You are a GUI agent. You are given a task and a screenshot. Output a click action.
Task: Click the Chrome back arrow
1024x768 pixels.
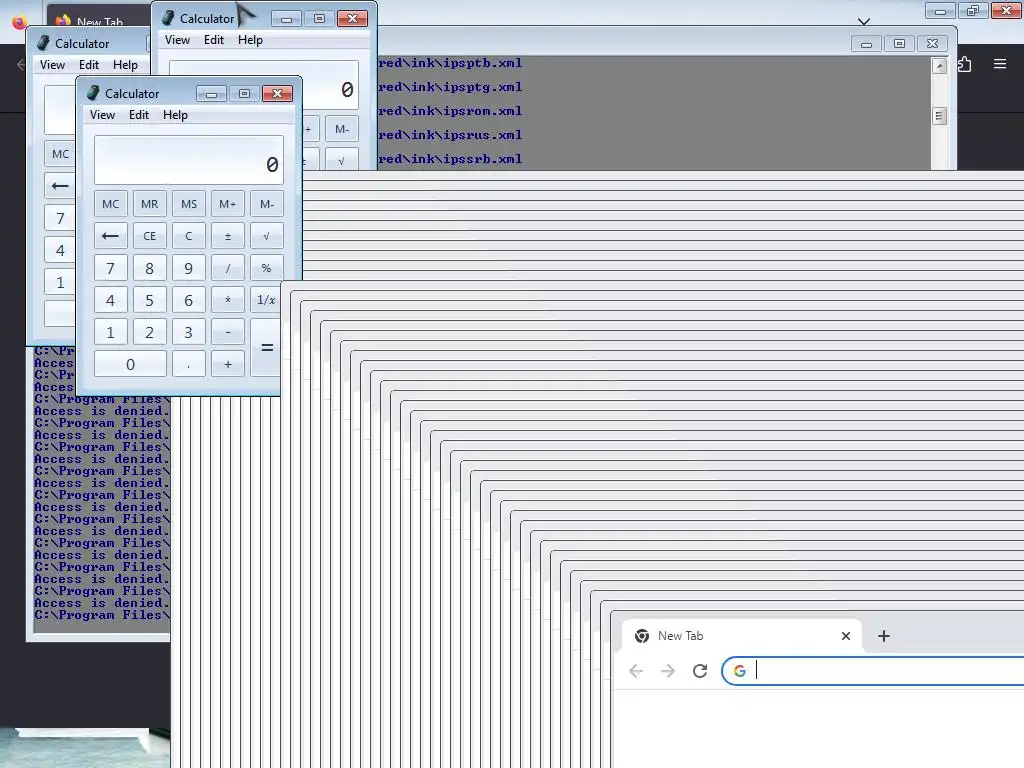point(636,671)
